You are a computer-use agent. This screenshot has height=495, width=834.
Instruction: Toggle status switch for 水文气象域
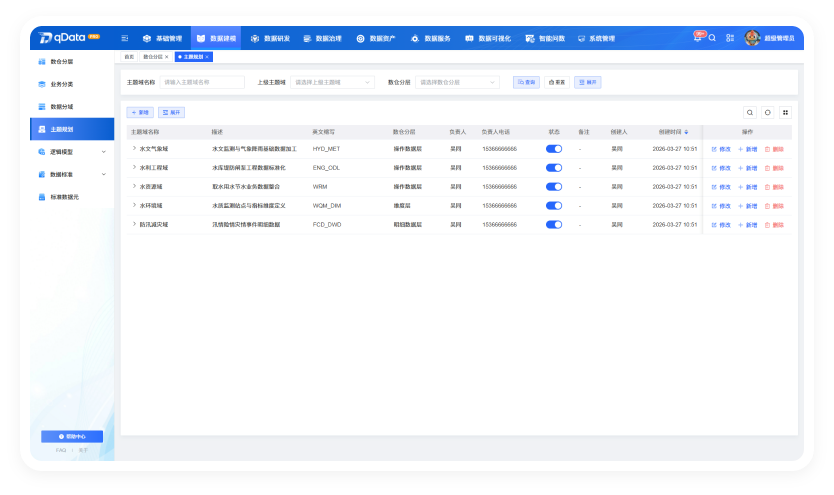(x=554, y=149)
